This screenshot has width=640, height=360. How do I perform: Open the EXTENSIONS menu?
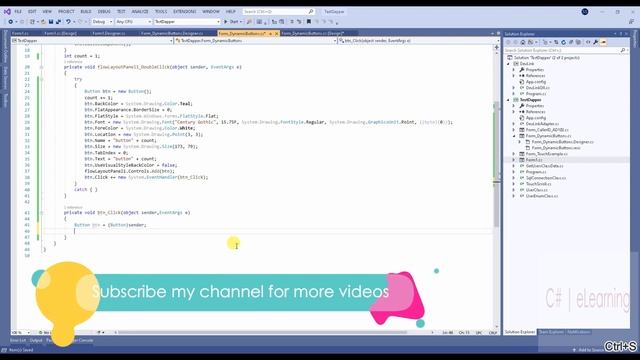point(184,11)
